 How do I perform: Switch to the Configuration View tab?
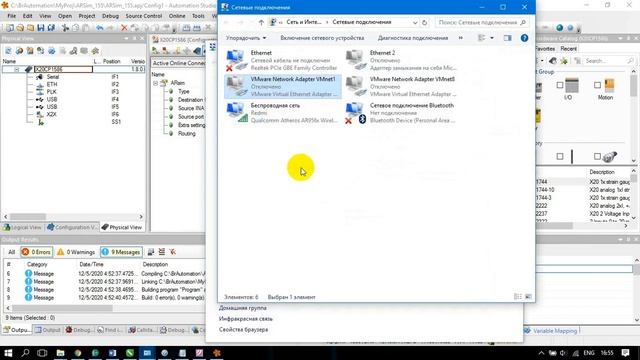click(72, 227)
